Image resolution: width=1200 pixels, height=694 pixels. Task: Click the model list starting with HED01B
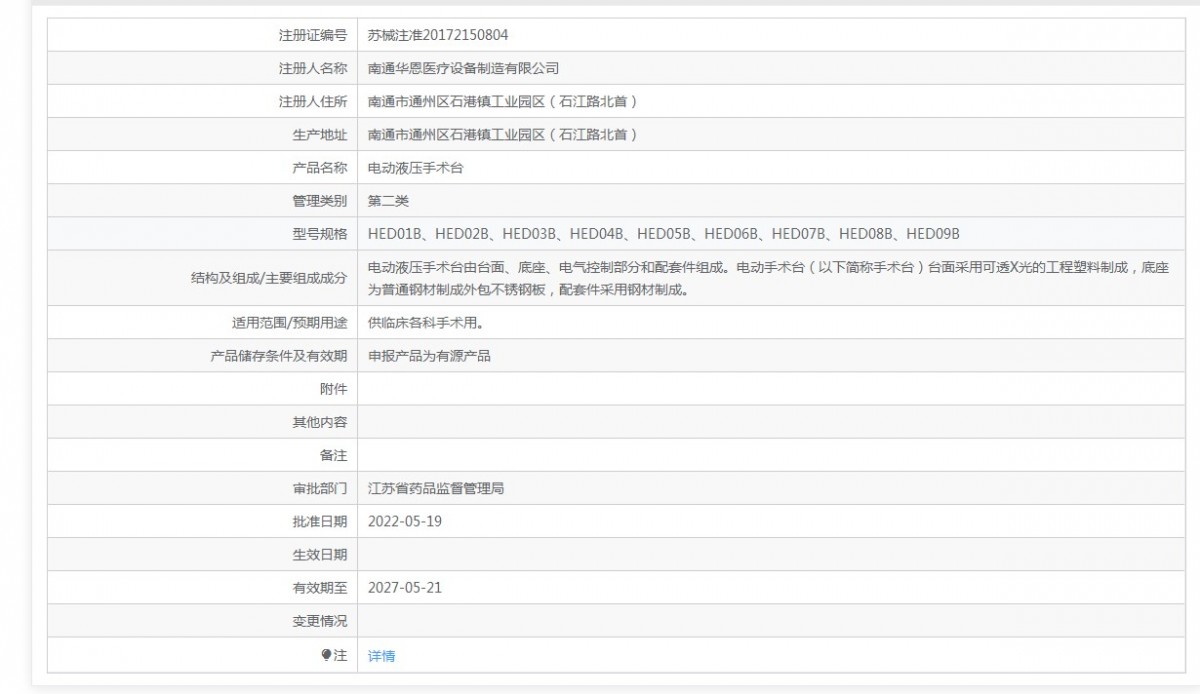[664, 234]
